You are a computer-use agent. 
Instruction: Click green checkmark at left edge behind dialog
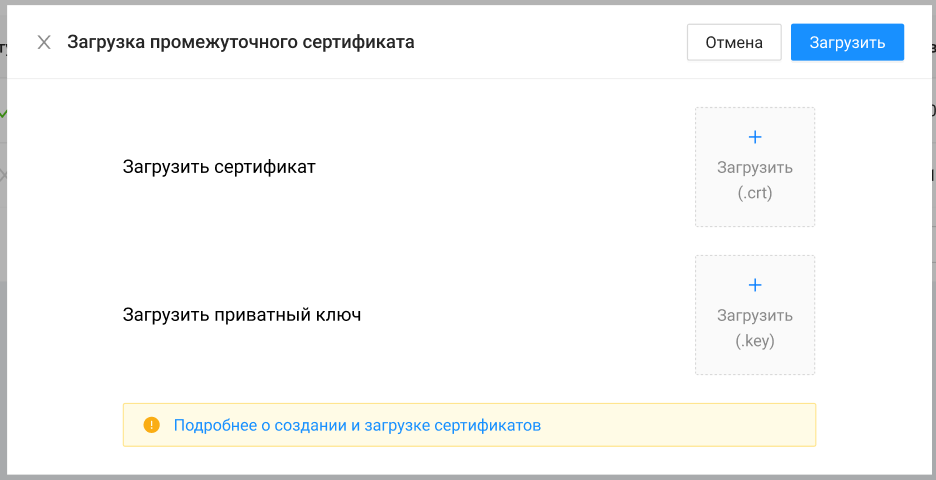coord(3,113)
